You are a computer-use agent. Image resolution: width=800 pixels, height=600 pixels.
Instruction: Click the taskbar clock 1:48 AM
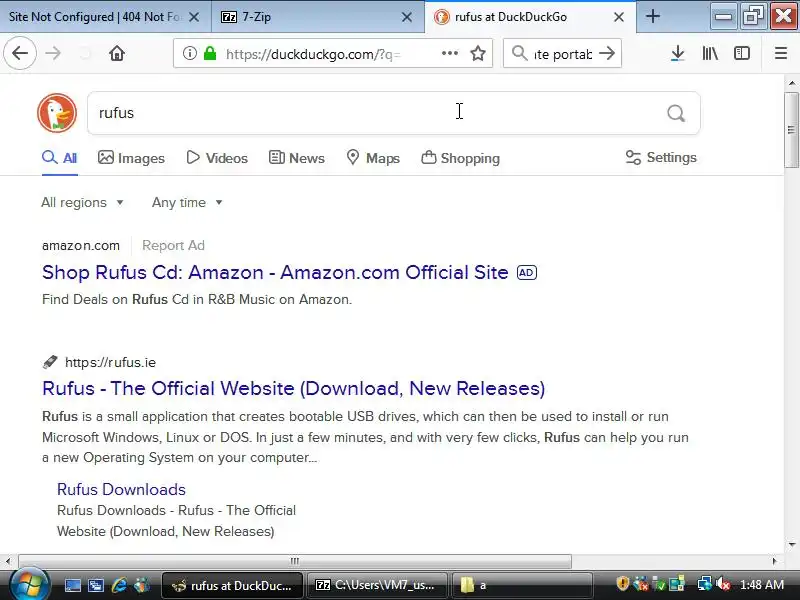[x=762, y=585]
